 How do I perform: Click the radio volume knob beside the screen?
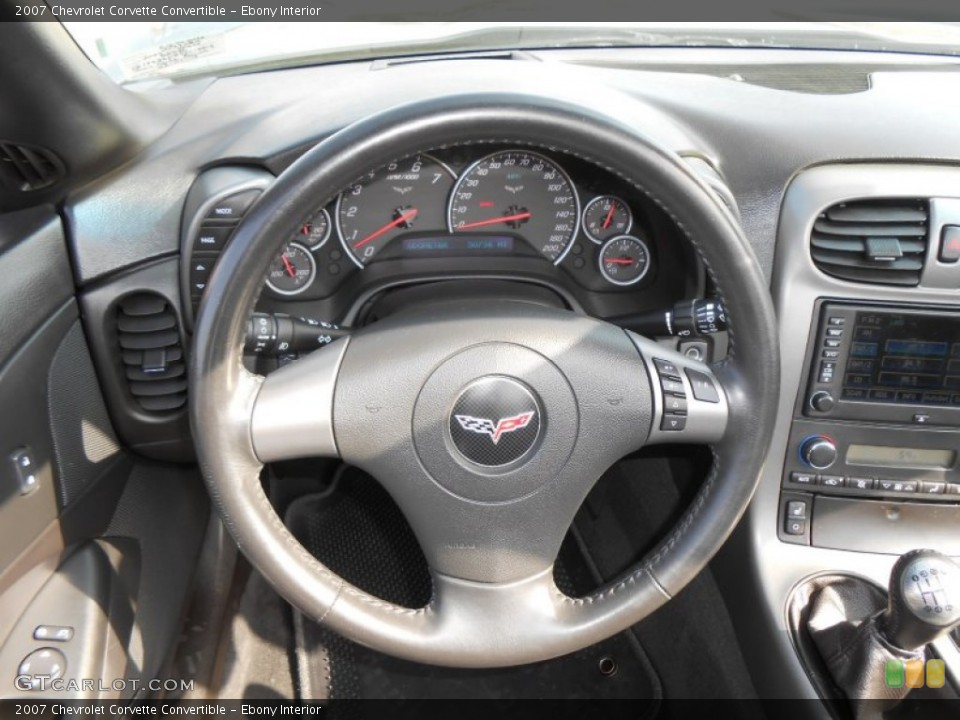click(821, 402)
